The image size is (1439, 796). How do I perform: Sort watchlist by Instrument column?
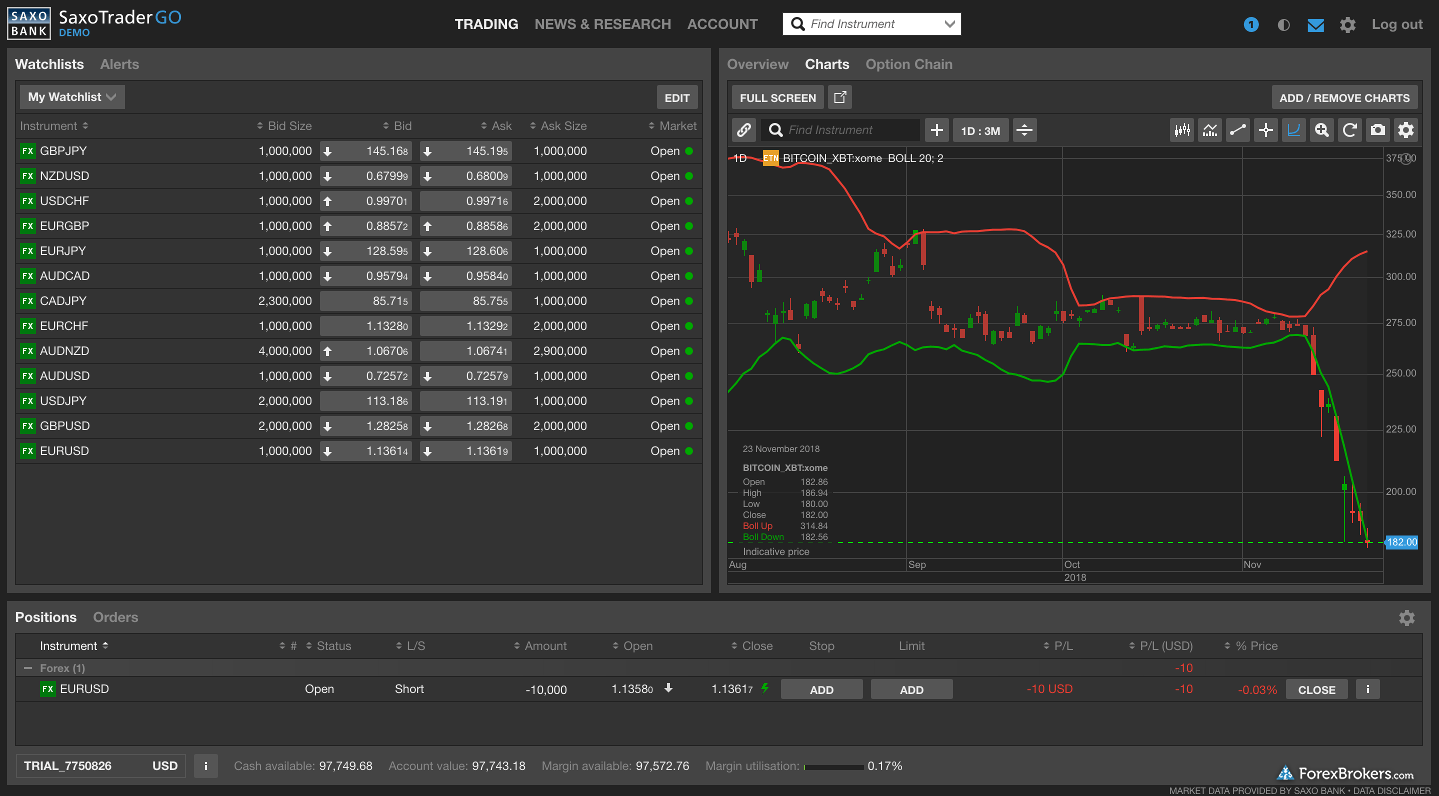pos(54,126)
